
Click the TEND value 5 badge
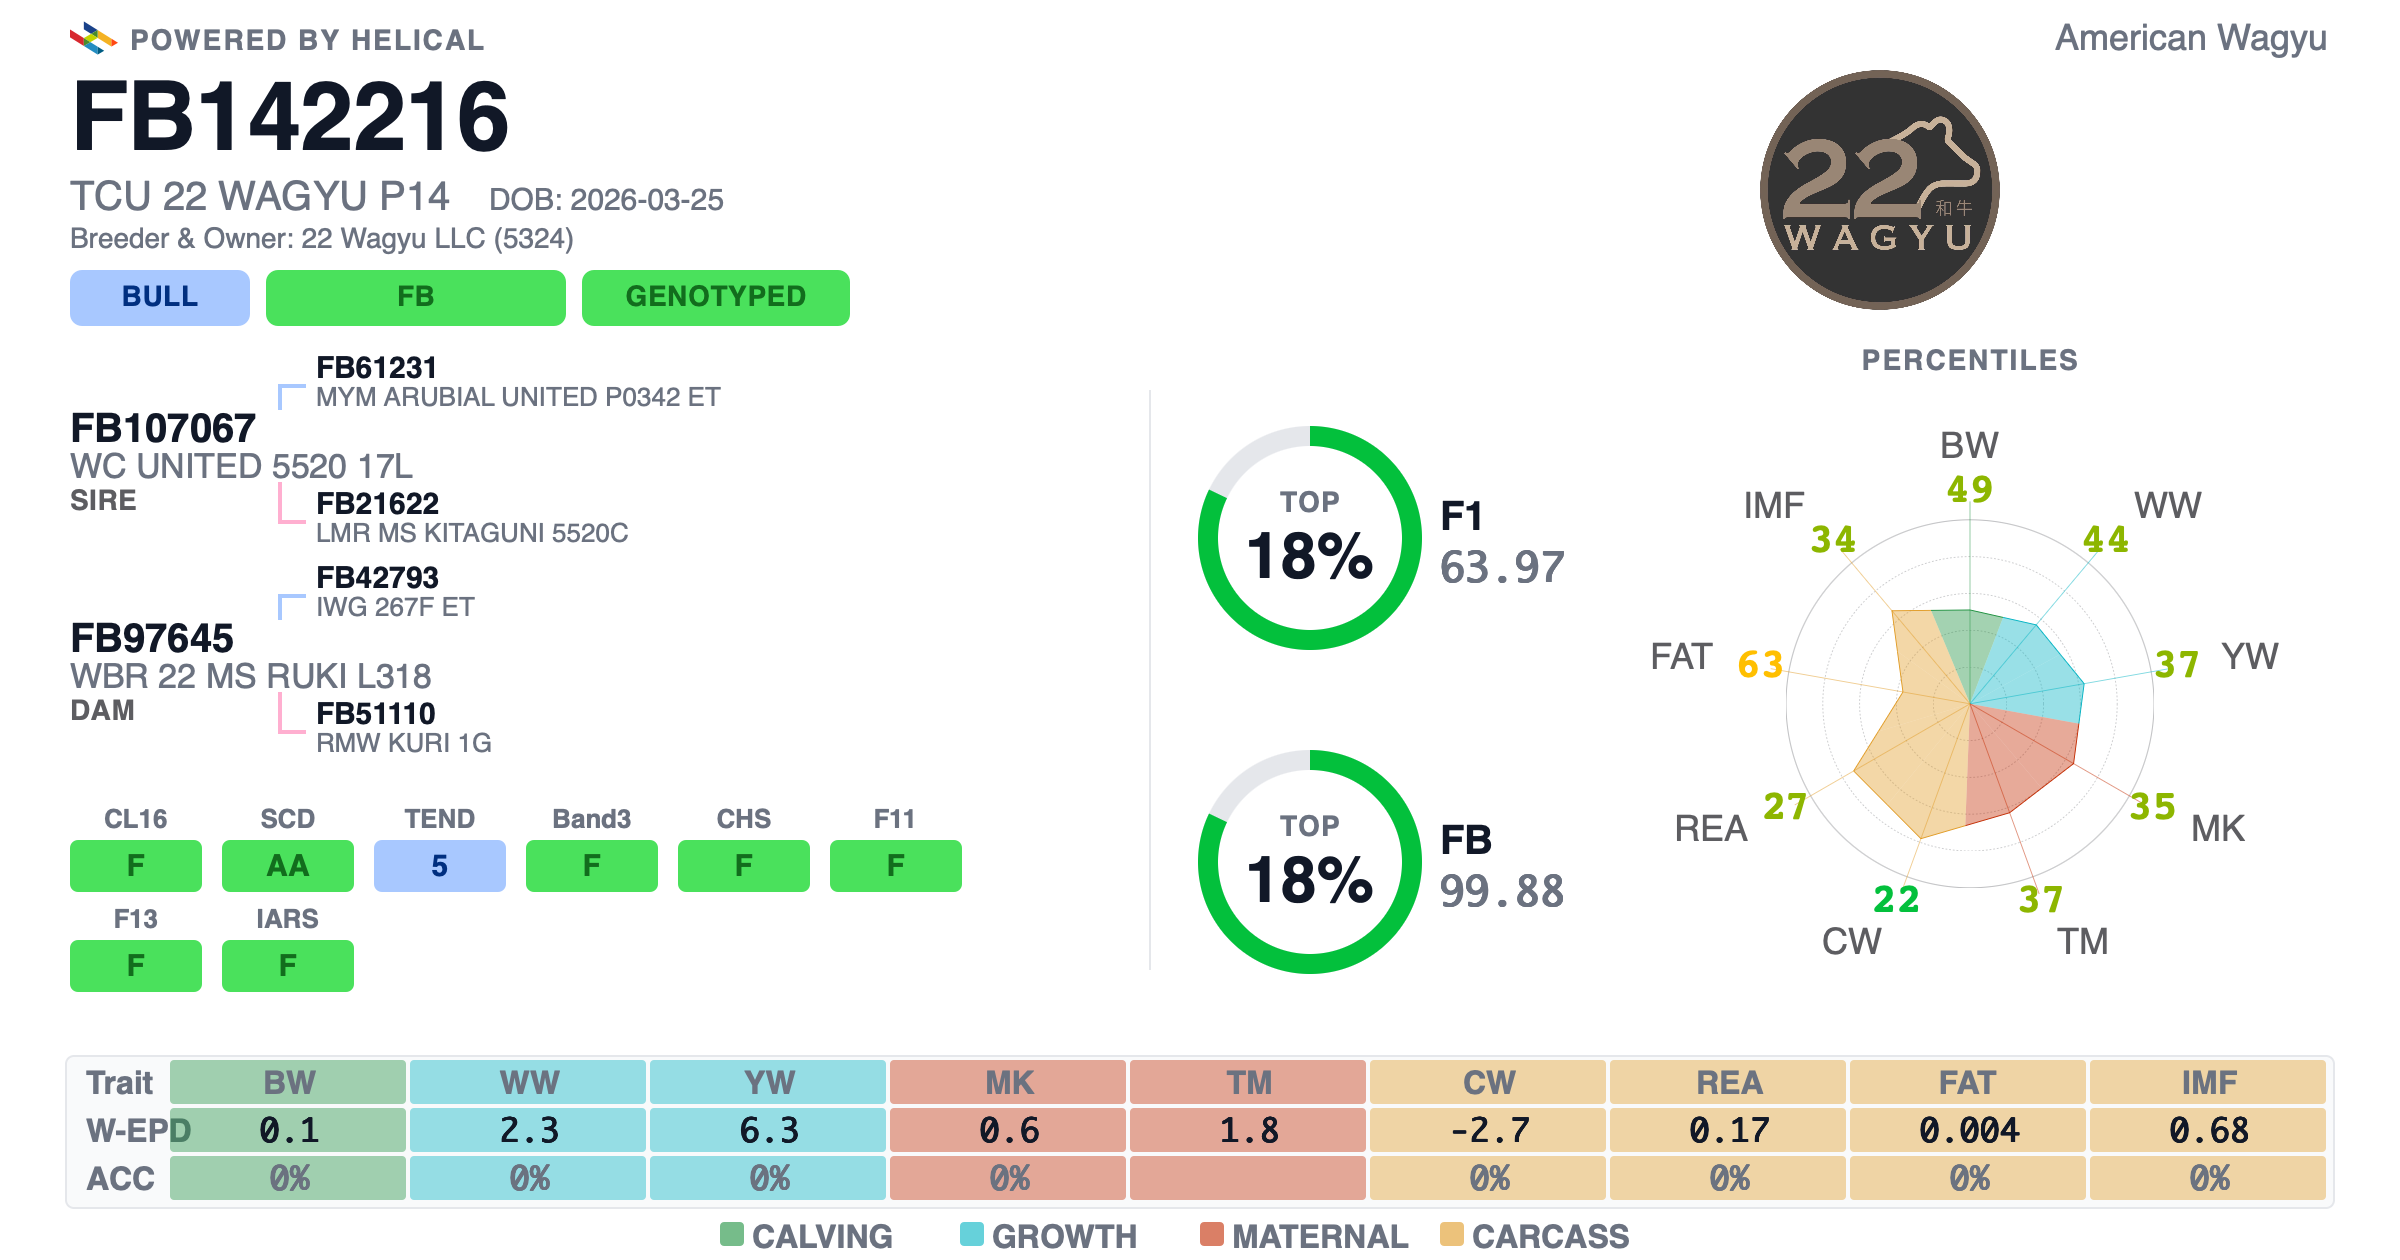point(440,865)
